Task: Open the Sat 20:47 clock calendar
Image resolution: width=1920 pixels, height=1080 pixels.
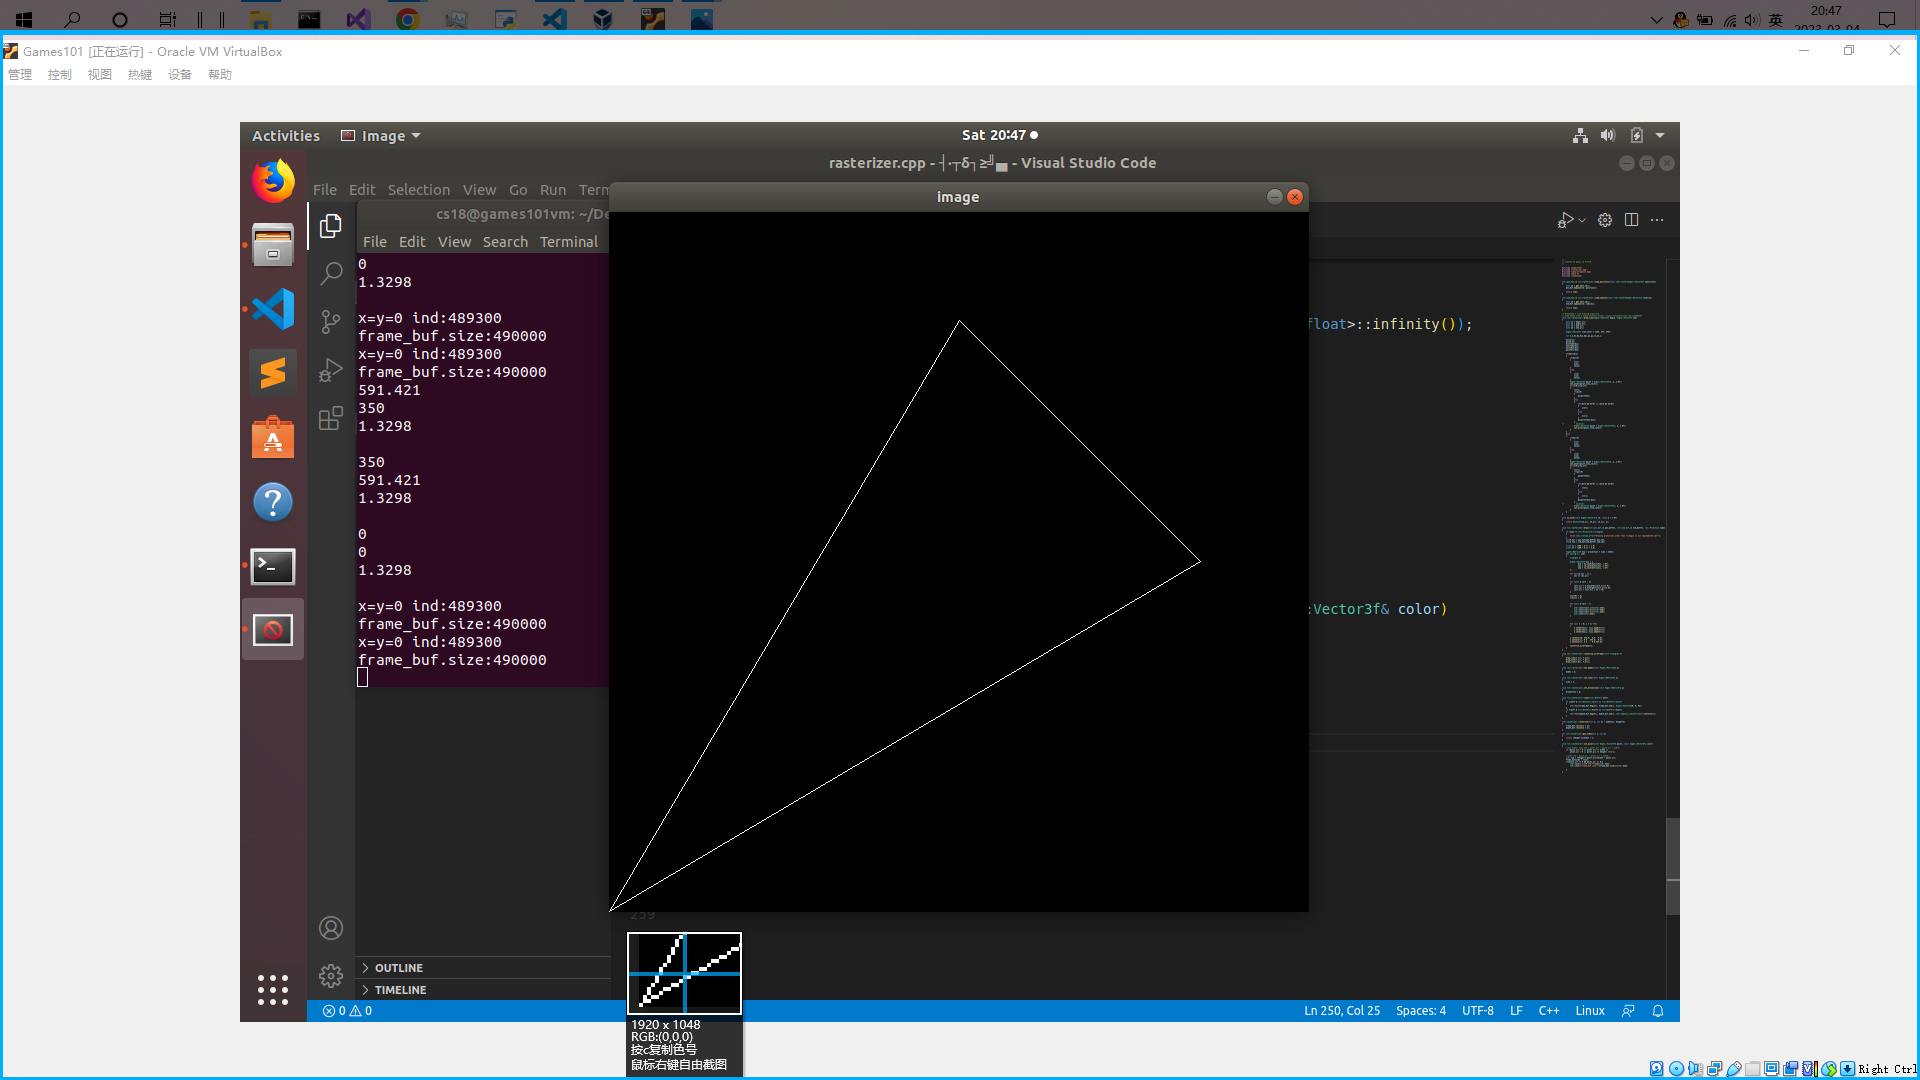Action: click(1000, 135)
